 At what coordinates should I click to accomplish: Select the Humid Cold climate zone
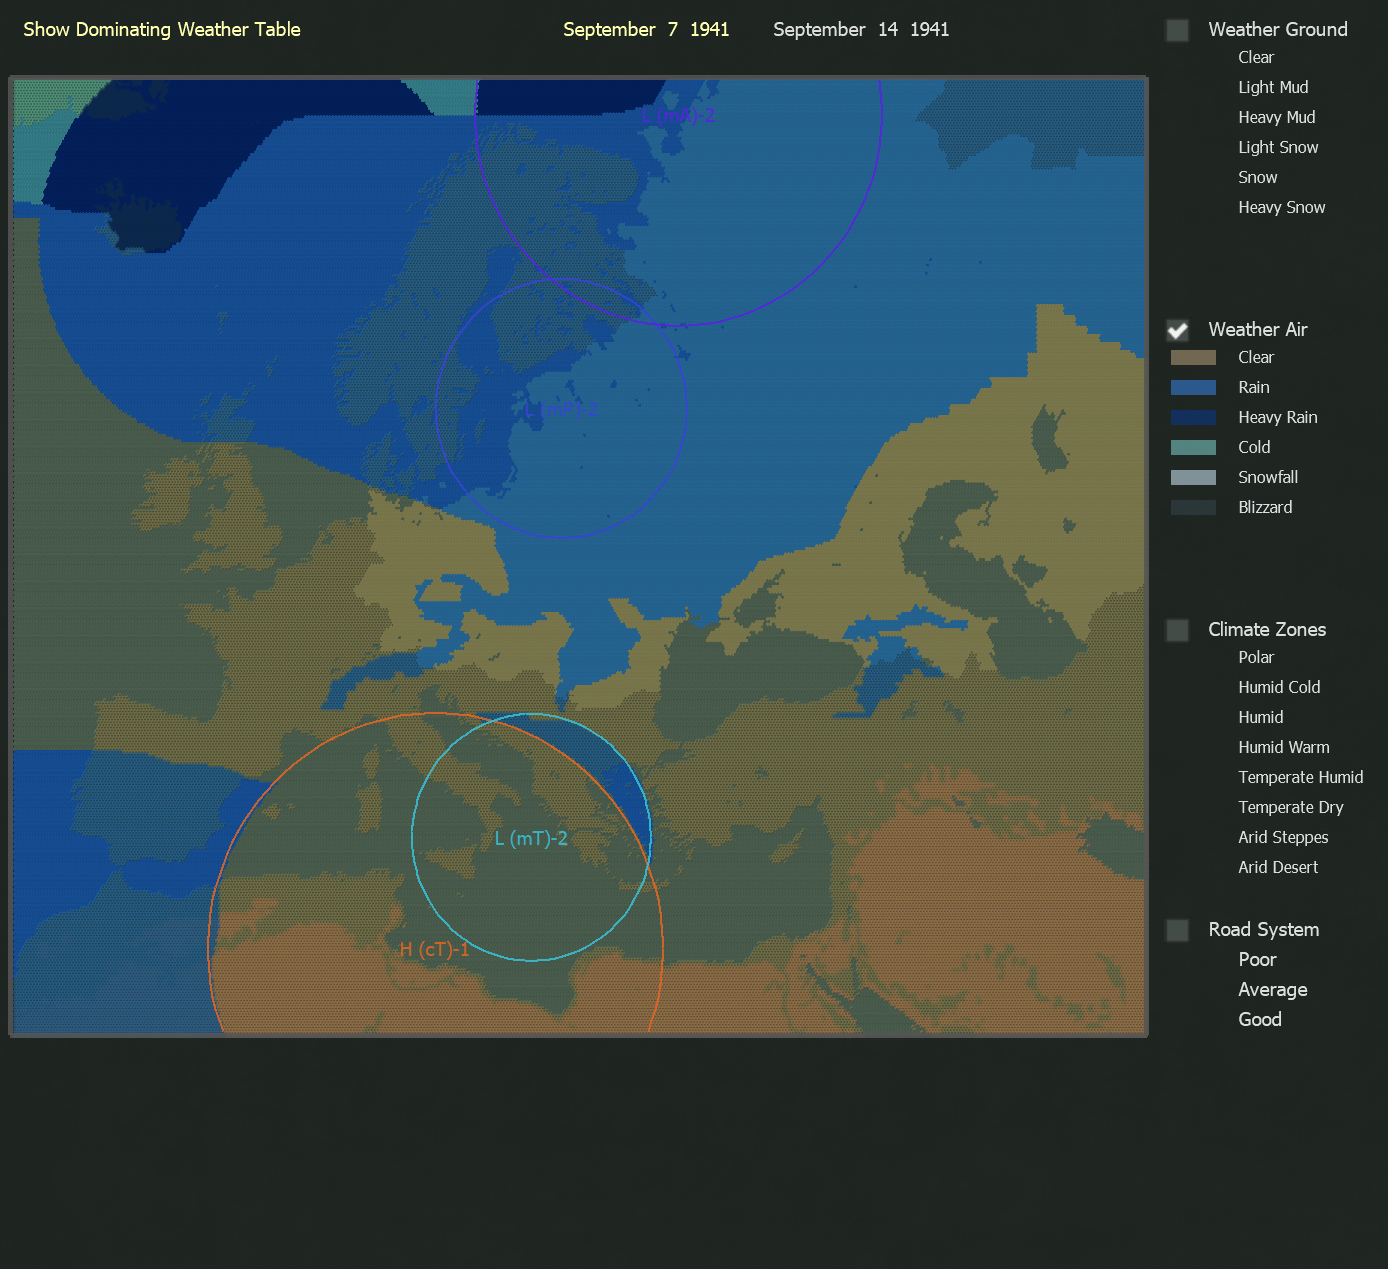[1279, 688]
